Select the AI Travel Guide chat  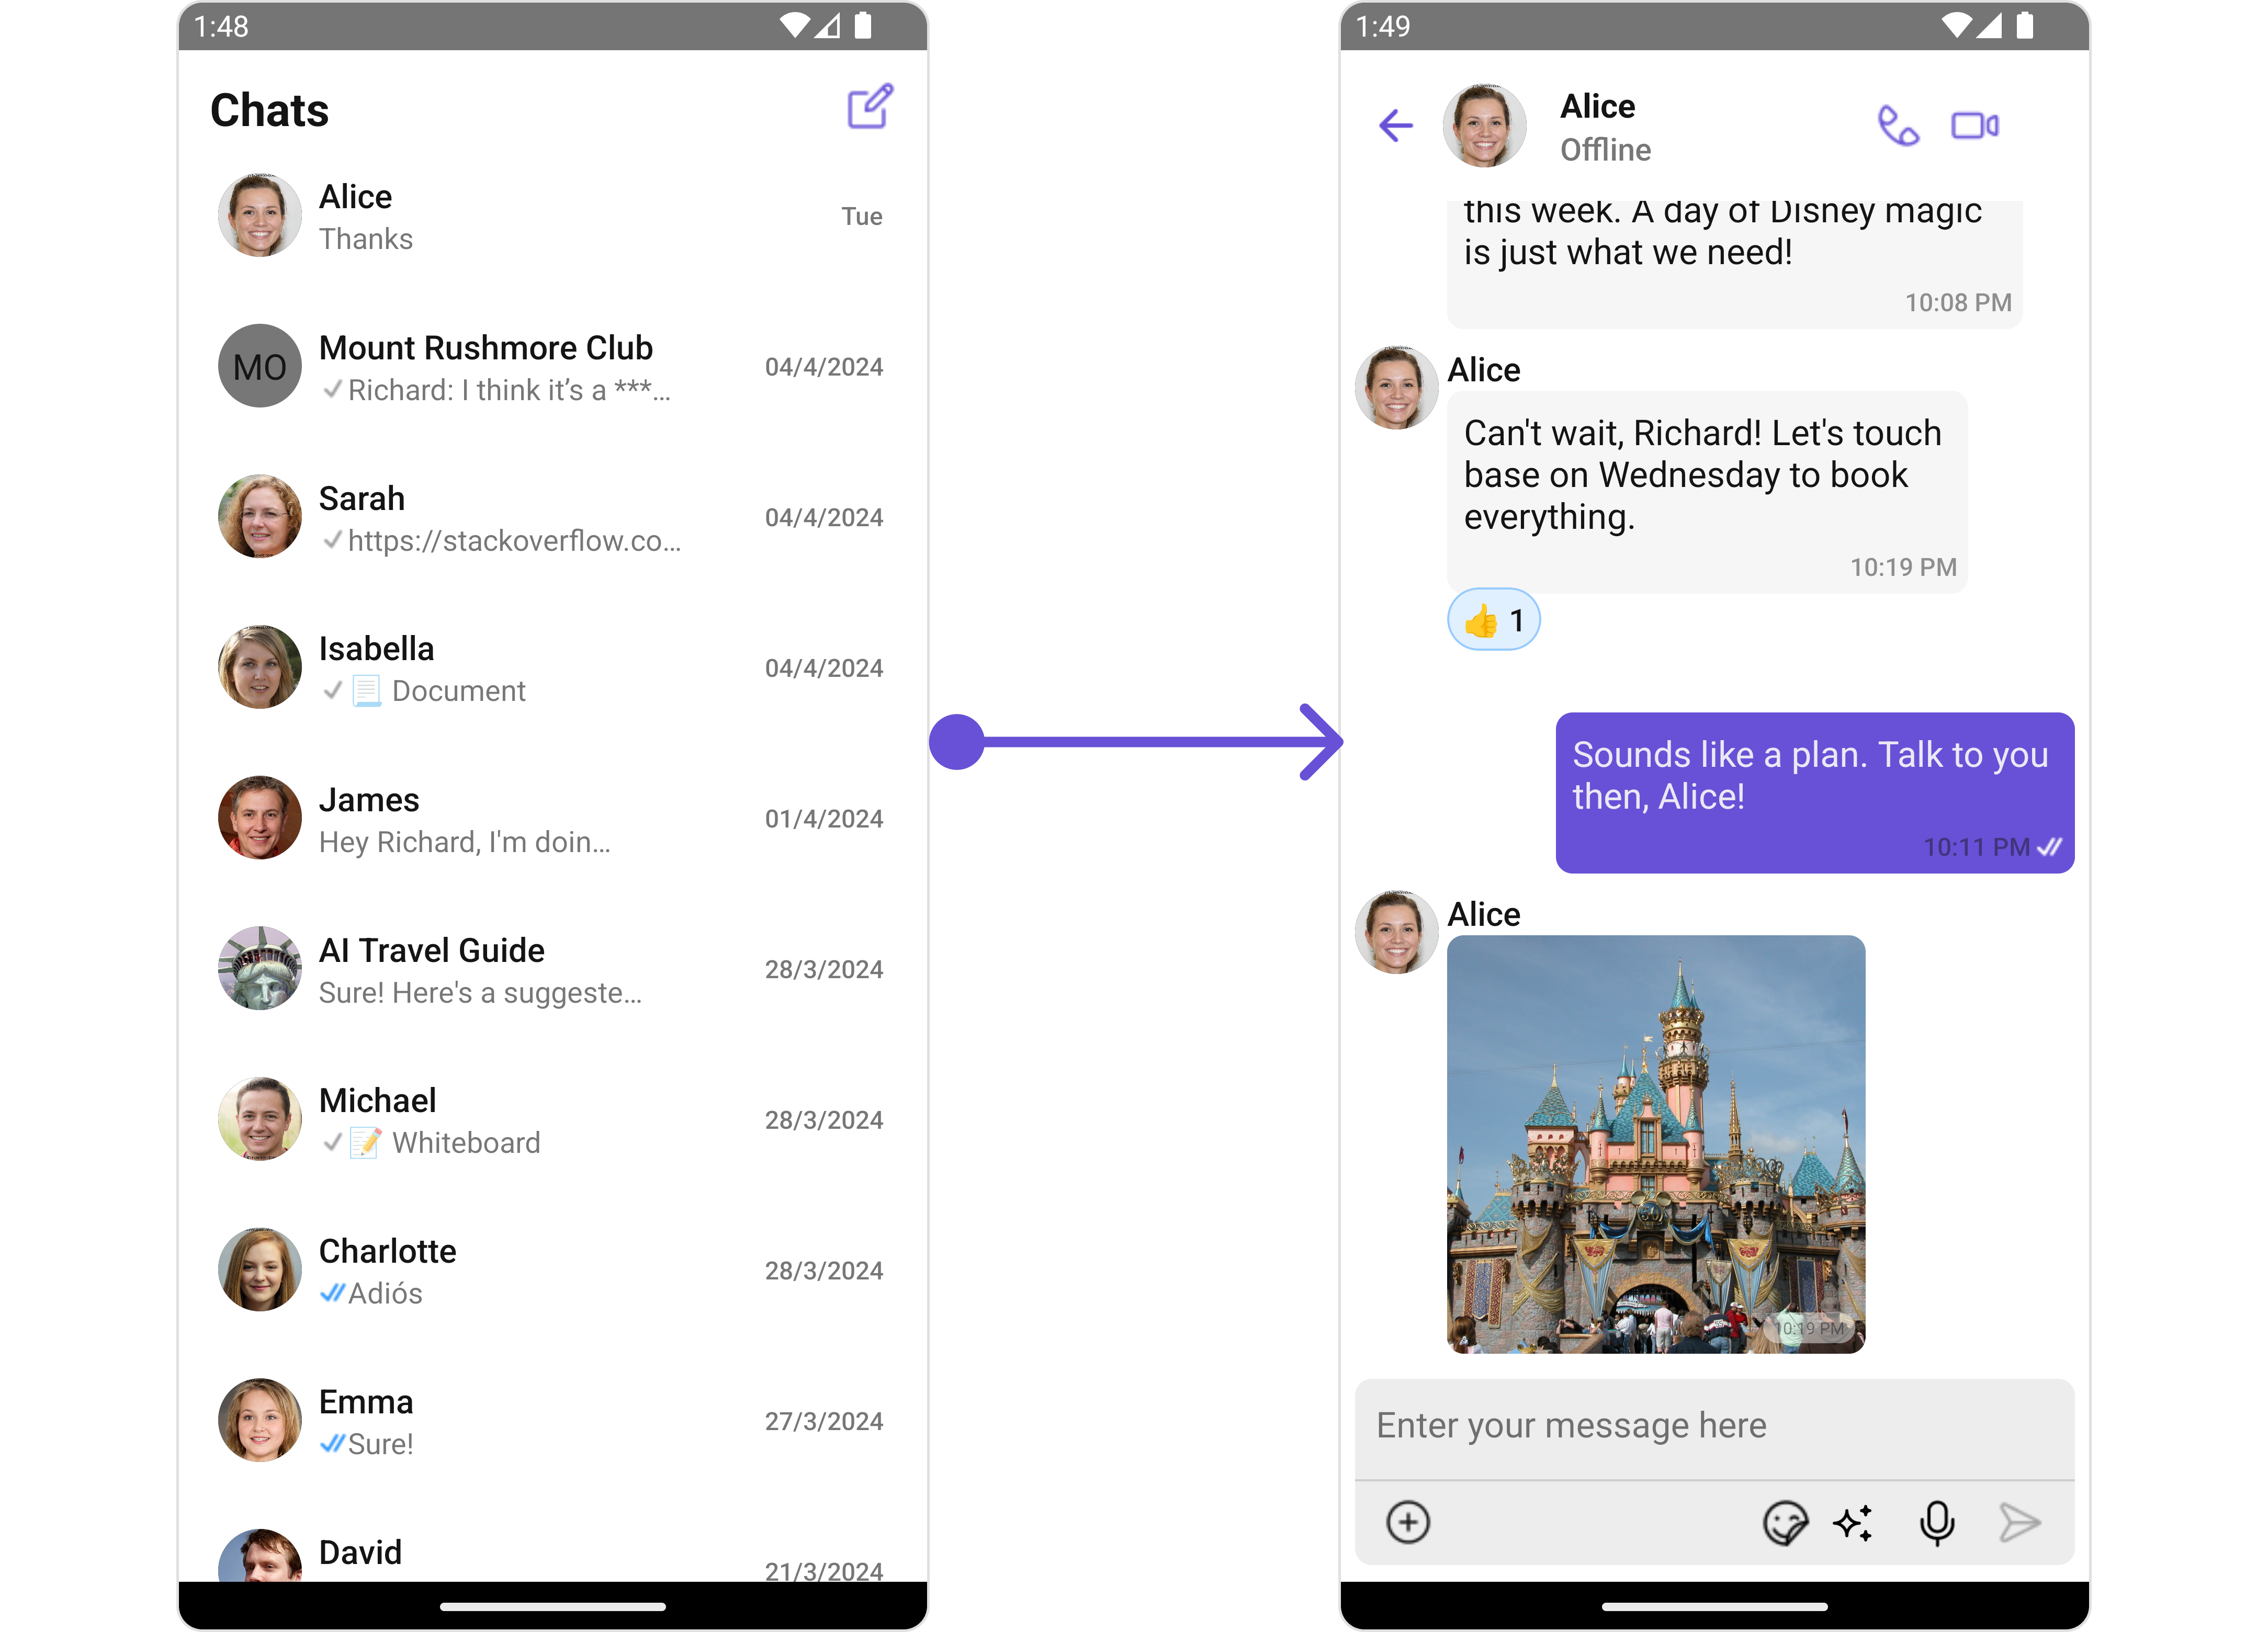coord(551,969)
